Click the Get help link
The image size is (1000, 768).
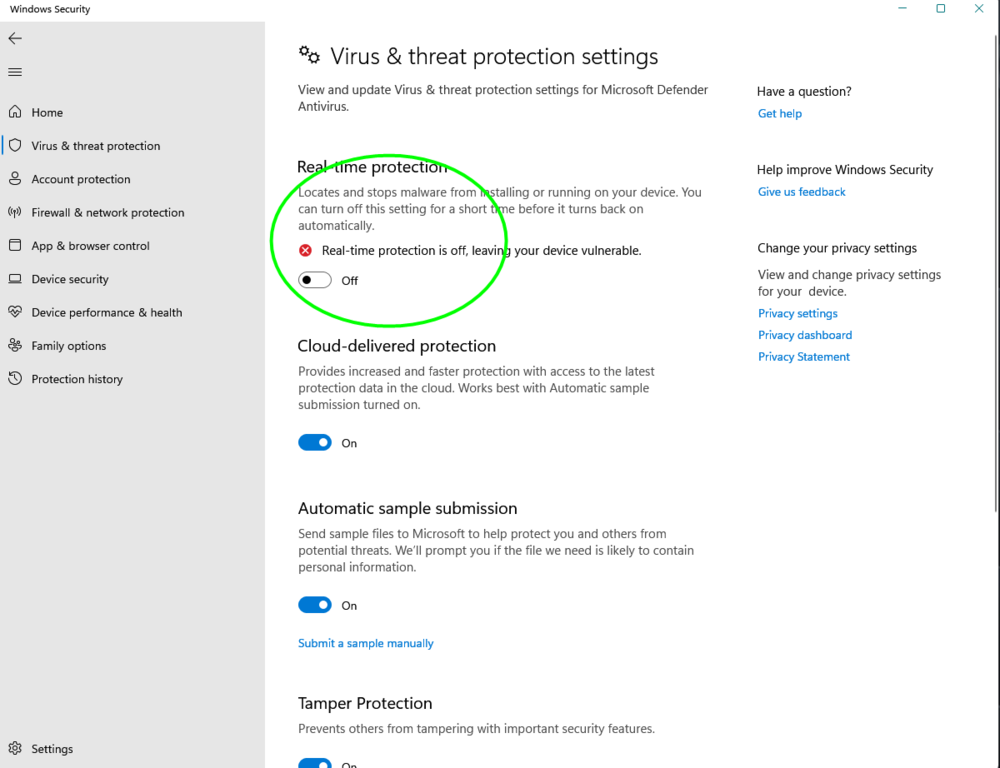click(x=780, y=114)
